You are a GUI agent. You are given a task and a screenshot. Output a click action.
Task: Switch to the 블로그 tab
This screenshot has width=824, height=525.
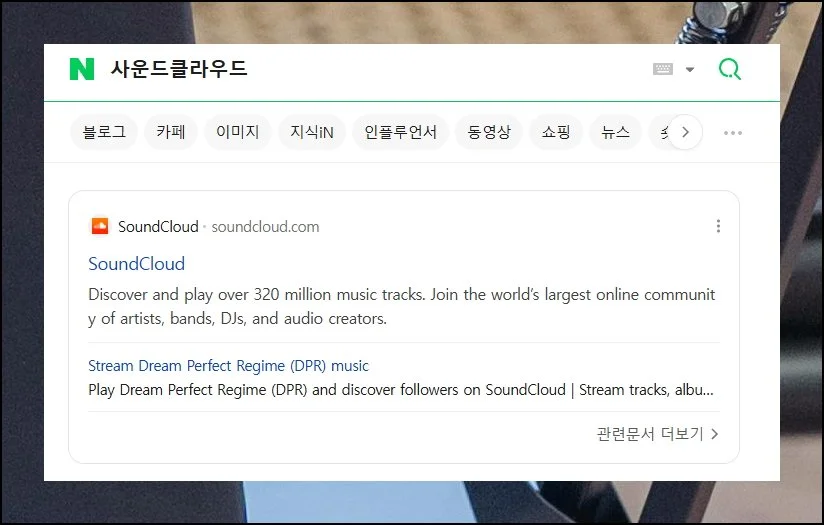pyautogui.click(x=104, y=132)
